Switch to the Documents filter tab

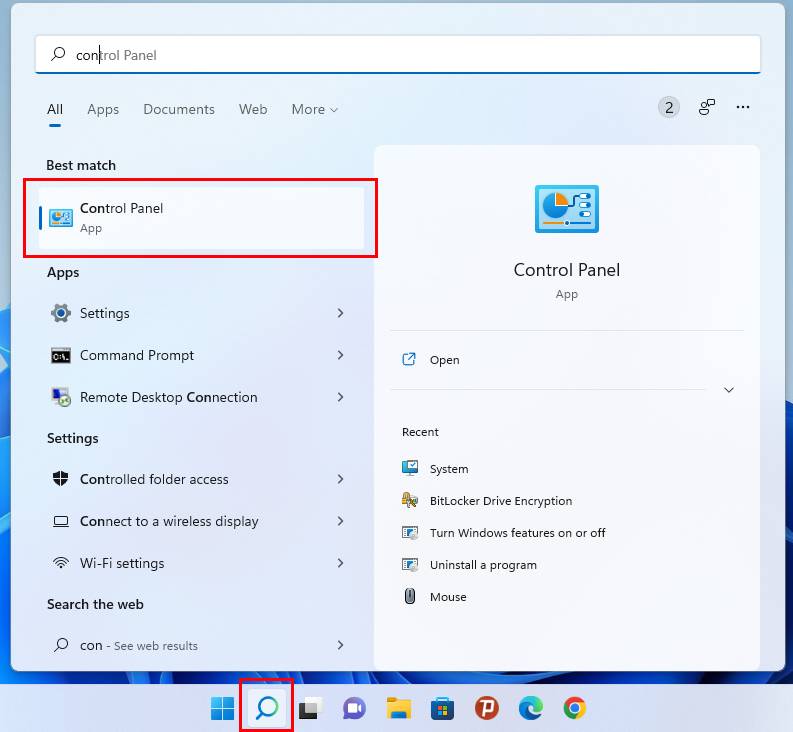tap(178, 109)
